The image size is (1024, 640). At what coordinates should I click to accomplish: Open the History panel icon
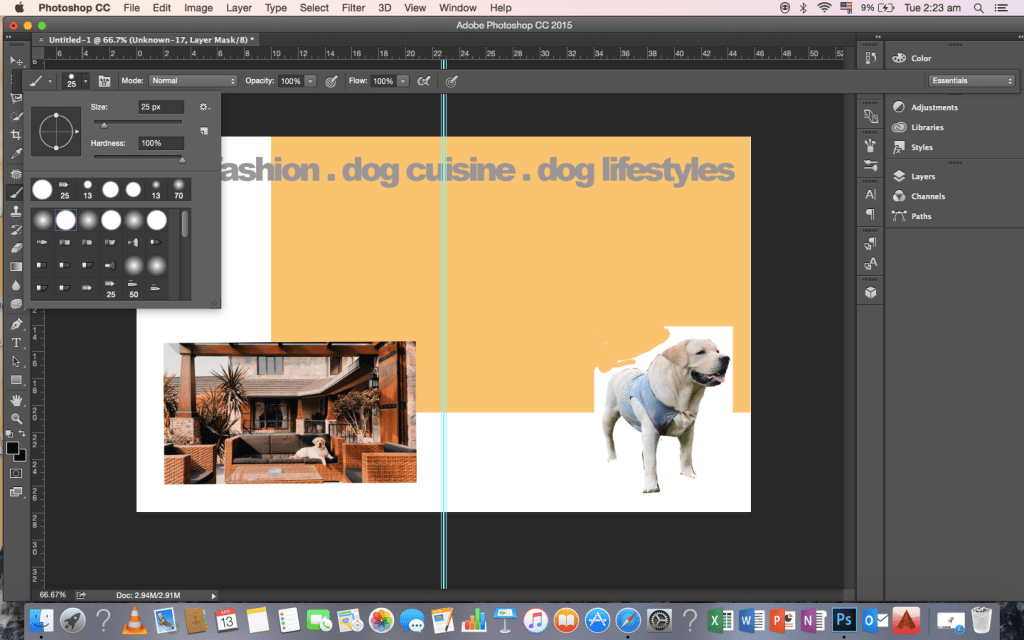click(870, 60)
